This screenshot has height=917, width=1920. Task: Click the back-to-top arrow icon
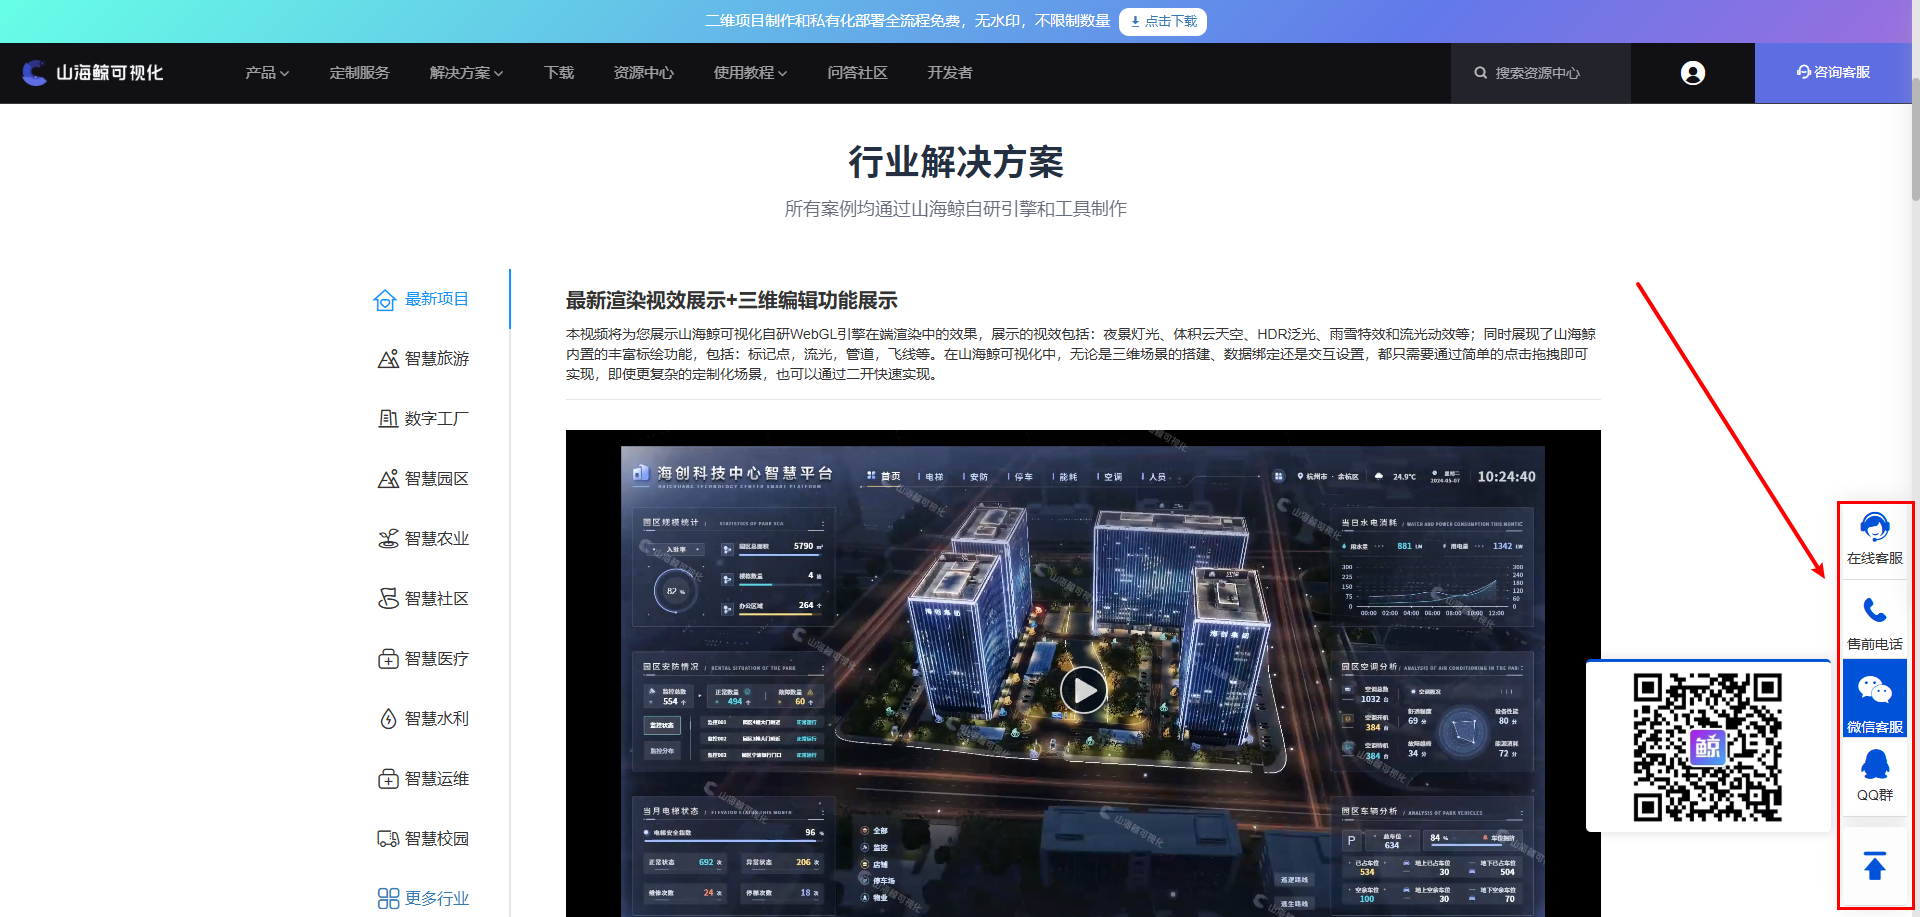pos(1875,865)
